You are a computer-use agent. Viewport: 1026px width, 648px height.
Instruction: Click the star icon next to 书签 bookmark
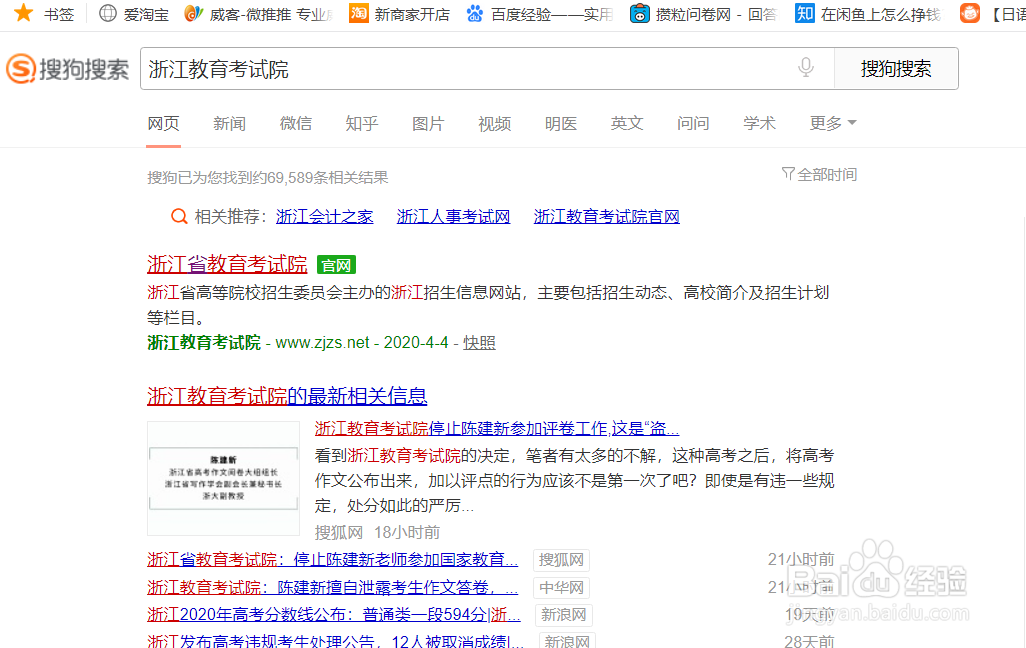coord(23,12)
